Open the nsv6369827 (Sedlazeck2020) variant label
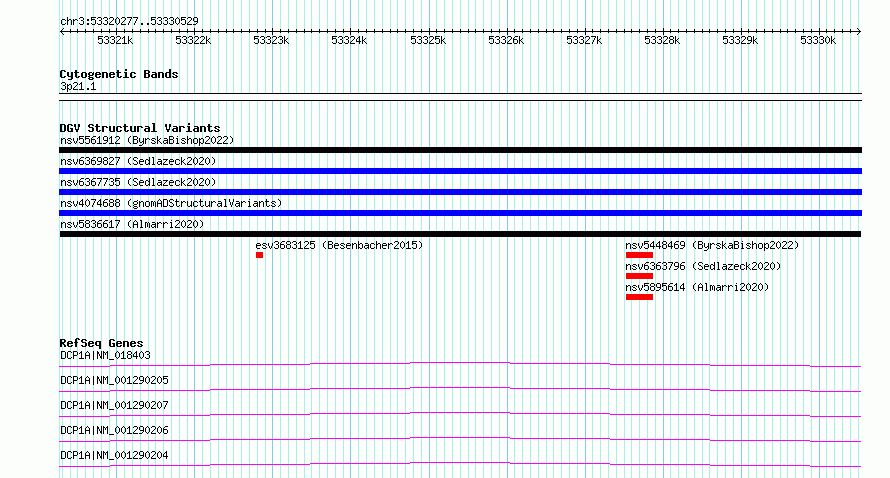The image size is (890, 478). 138,161
